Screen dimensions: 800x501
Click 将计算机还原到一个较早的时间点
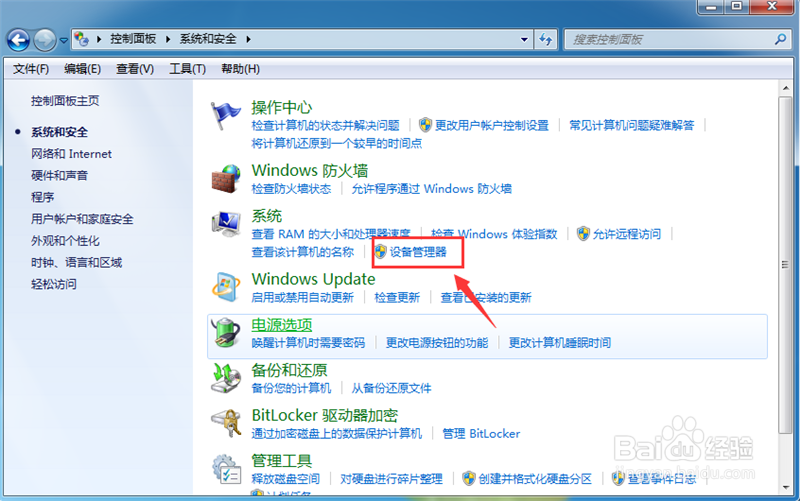[x=337, y=143]
